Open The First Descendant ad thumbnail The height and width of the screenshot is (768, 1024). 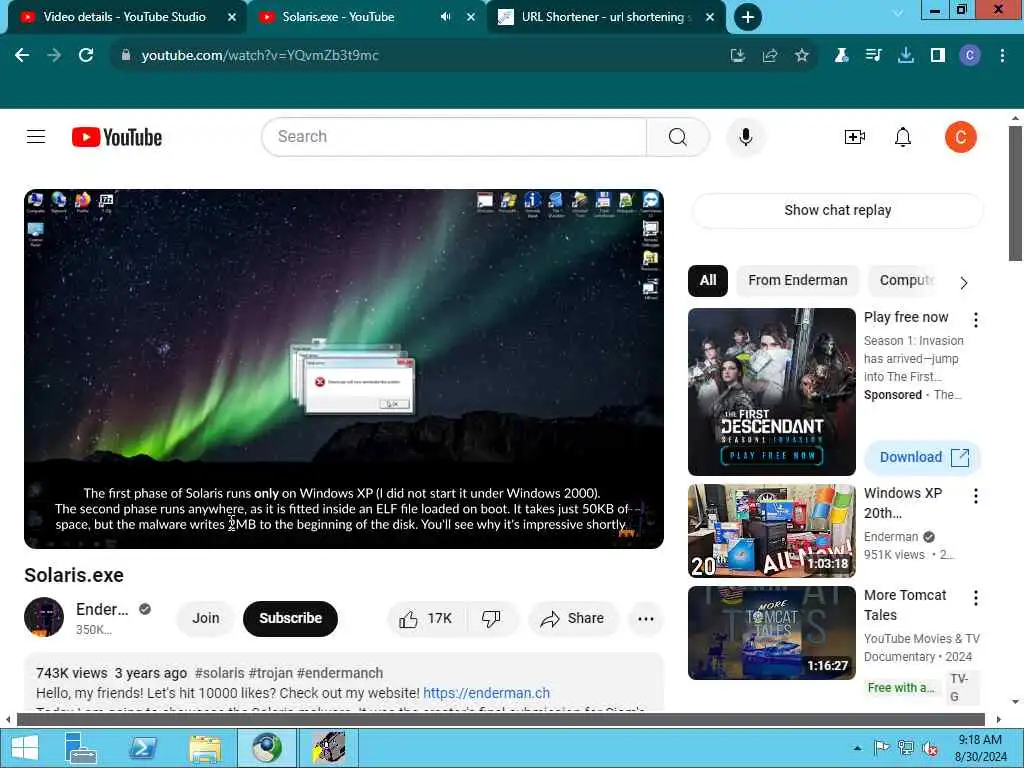click(x=771, y=392)
